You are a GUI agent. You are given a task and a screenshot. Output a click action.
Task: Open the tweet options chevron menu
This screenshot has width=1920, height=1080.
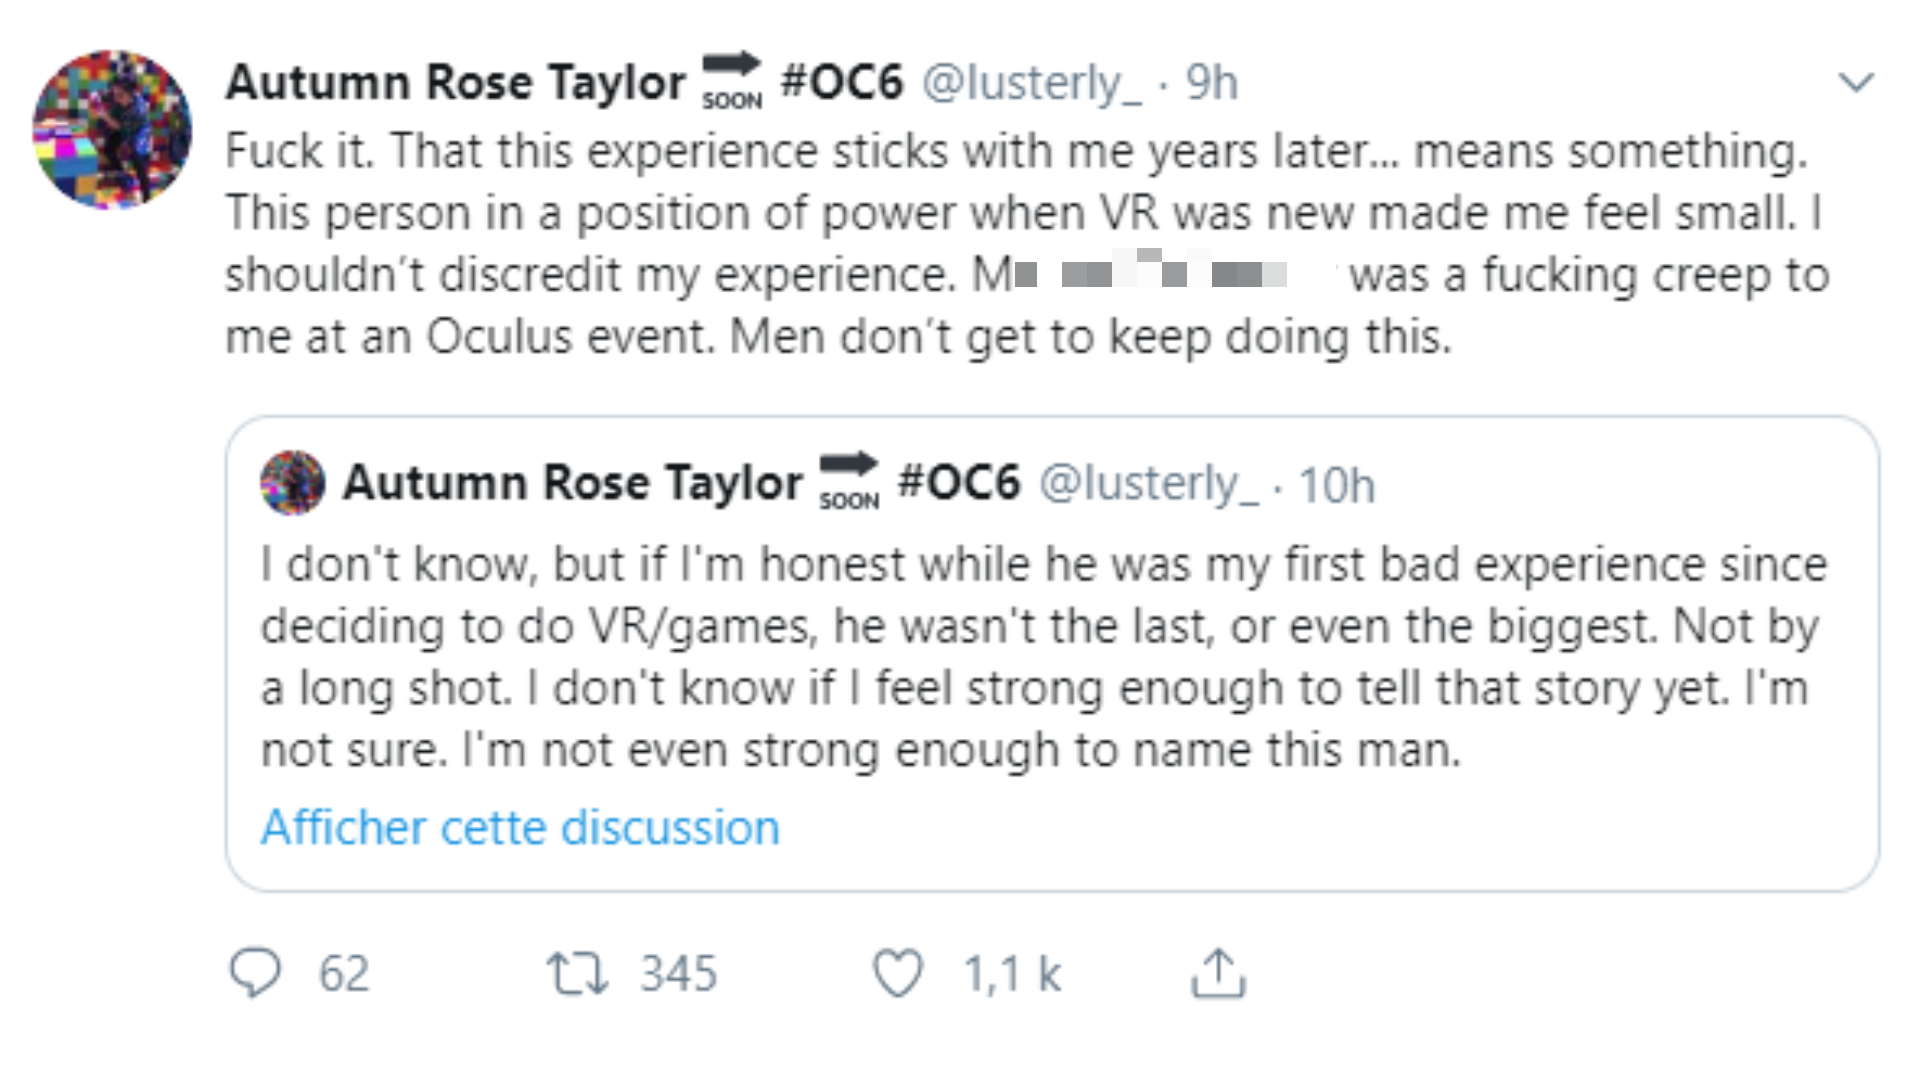[x=1856, y=82]
